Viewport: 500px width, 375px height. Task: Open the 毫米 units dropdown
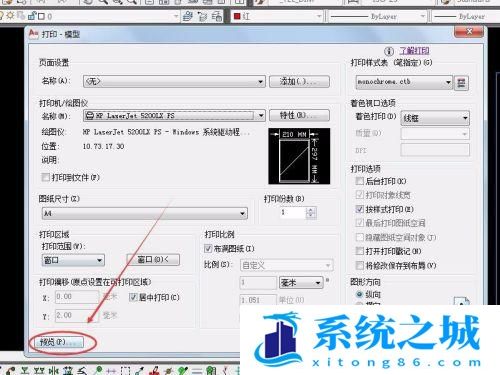tap(301, 283)
